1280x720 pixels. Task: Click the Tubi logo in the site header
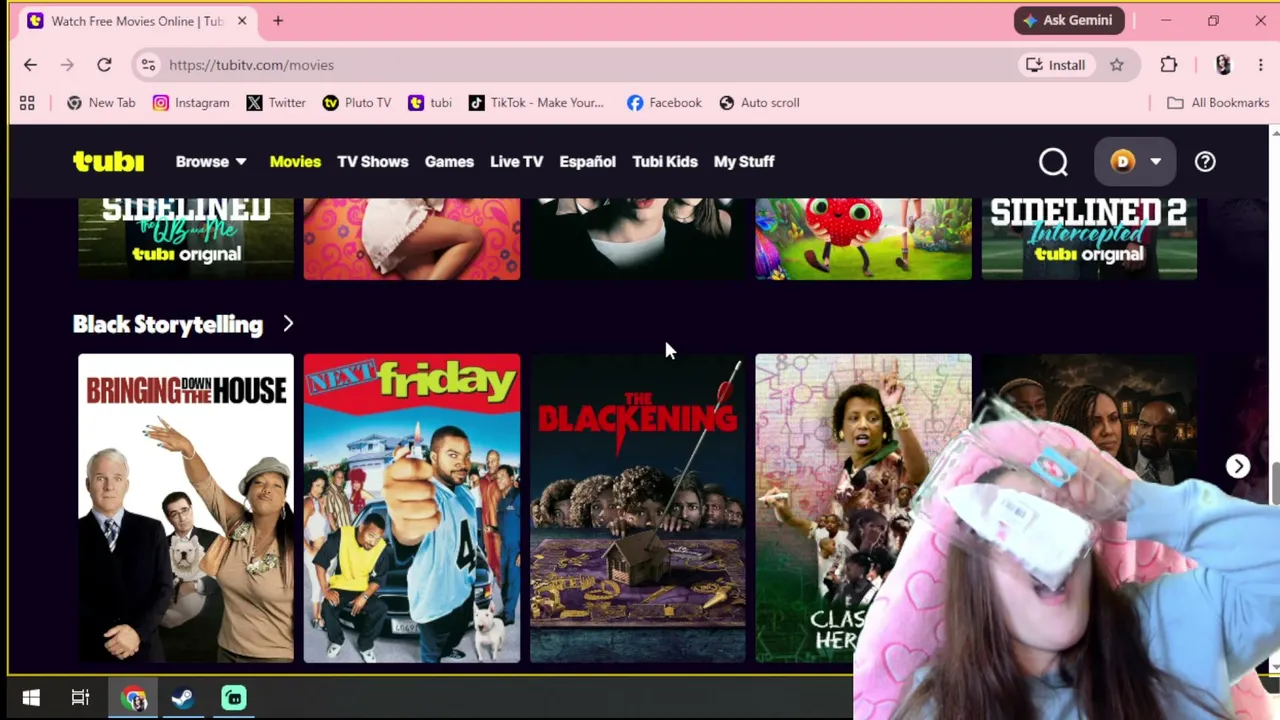[x=108, y=161]
